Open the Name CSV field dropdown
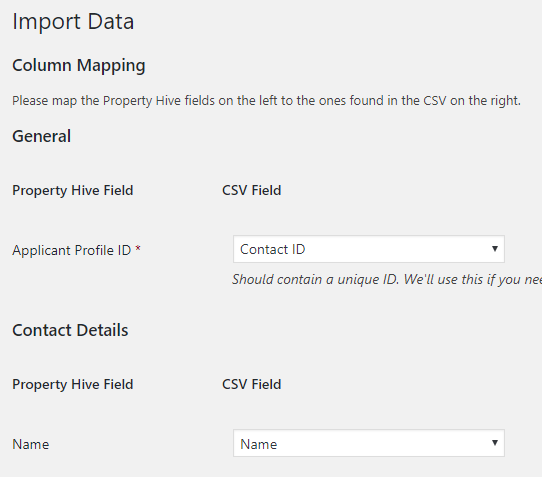542x477 pixels. [368, 443]
